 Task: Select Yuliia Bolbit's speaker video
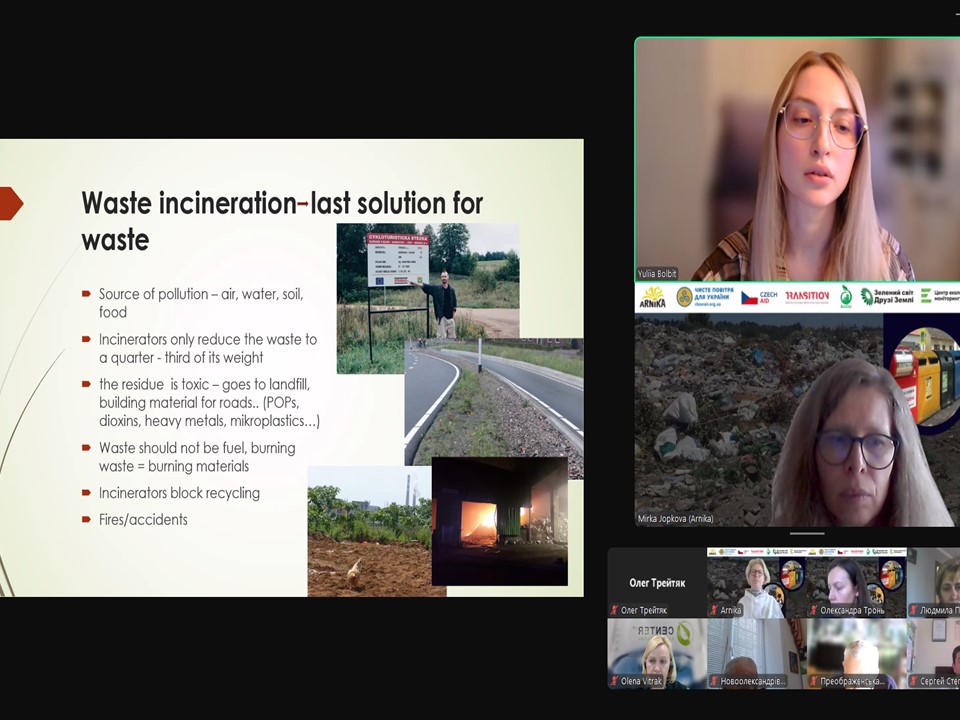pyautogui.click(x=797, y=159)
